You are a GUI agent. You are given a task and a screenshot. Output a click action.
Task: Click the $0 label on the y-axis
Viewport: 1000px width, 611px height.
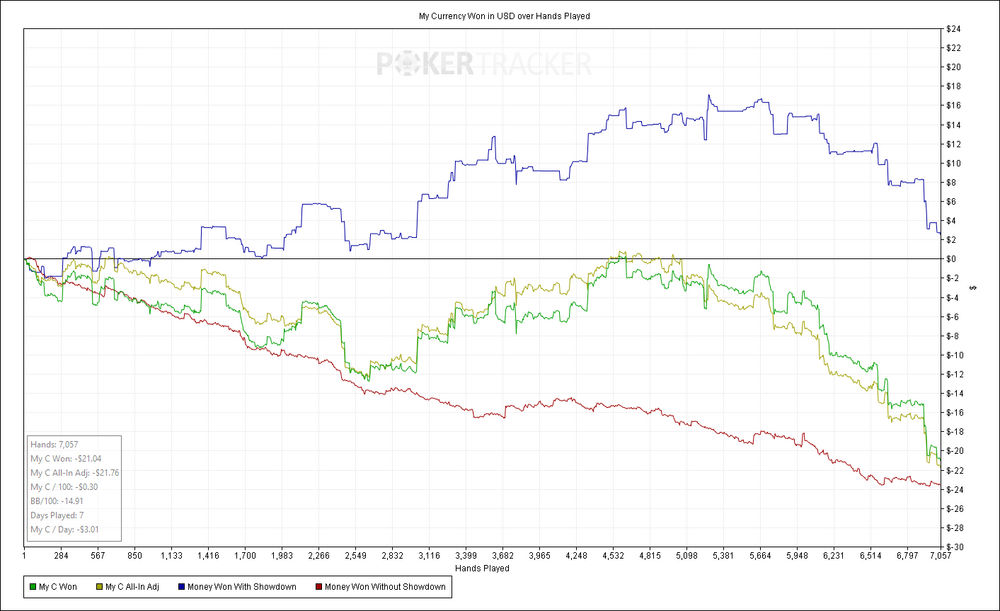951,259
